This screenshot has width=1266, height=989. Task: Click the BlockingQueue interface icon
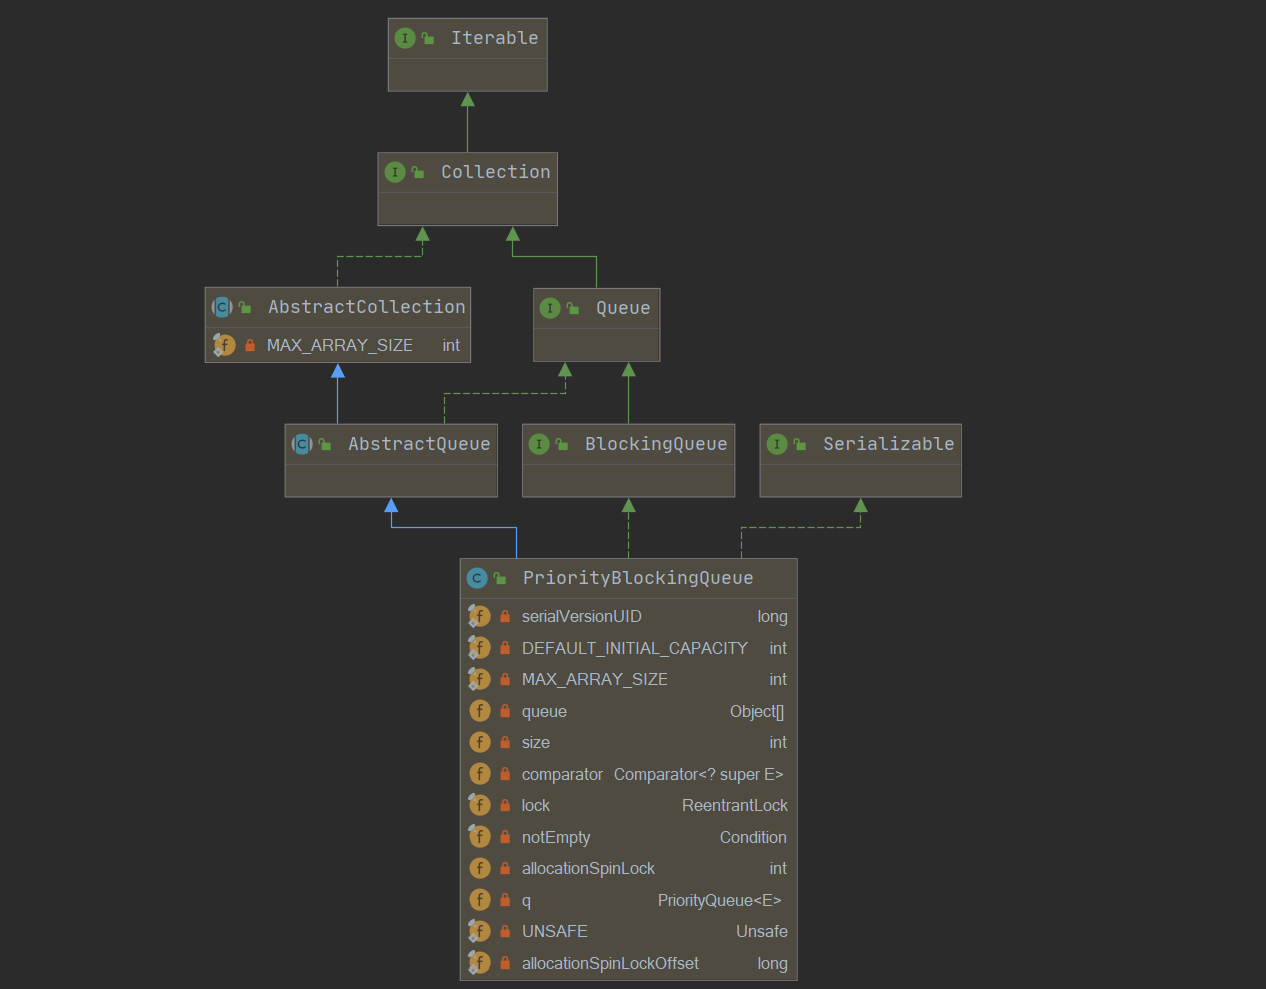coord(539,444)
